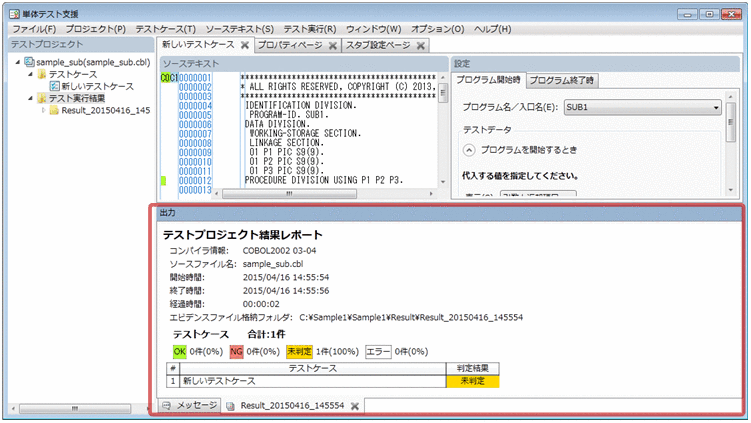
Task: Open the テスト実行(R) menu
Action: 310,29
